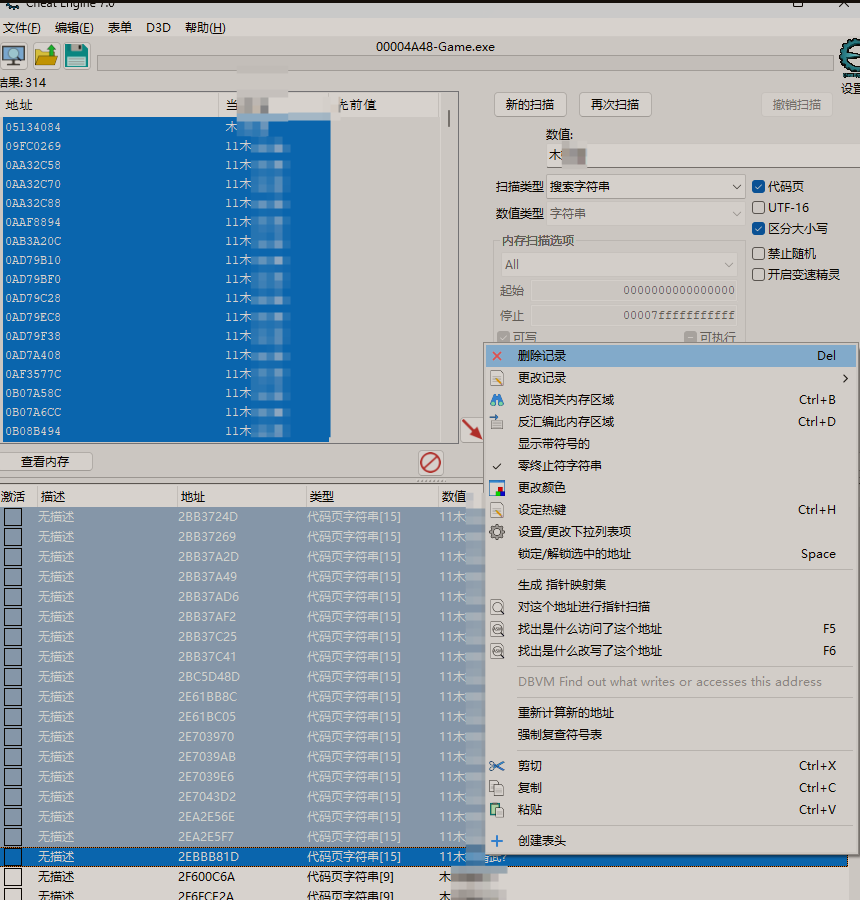
Task: Toggle the 区分大小写 checkbox
Action: tap(758, 228)
